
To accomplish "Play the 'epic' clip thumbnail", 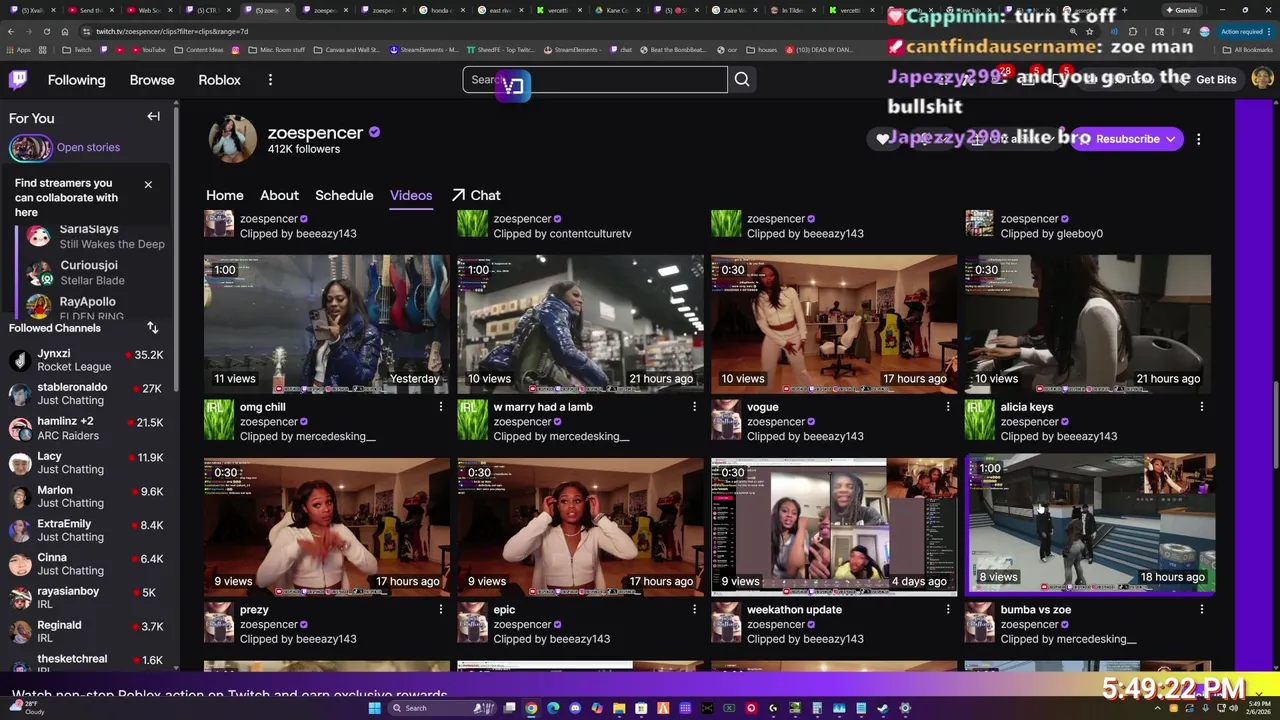I will point(581,526).
